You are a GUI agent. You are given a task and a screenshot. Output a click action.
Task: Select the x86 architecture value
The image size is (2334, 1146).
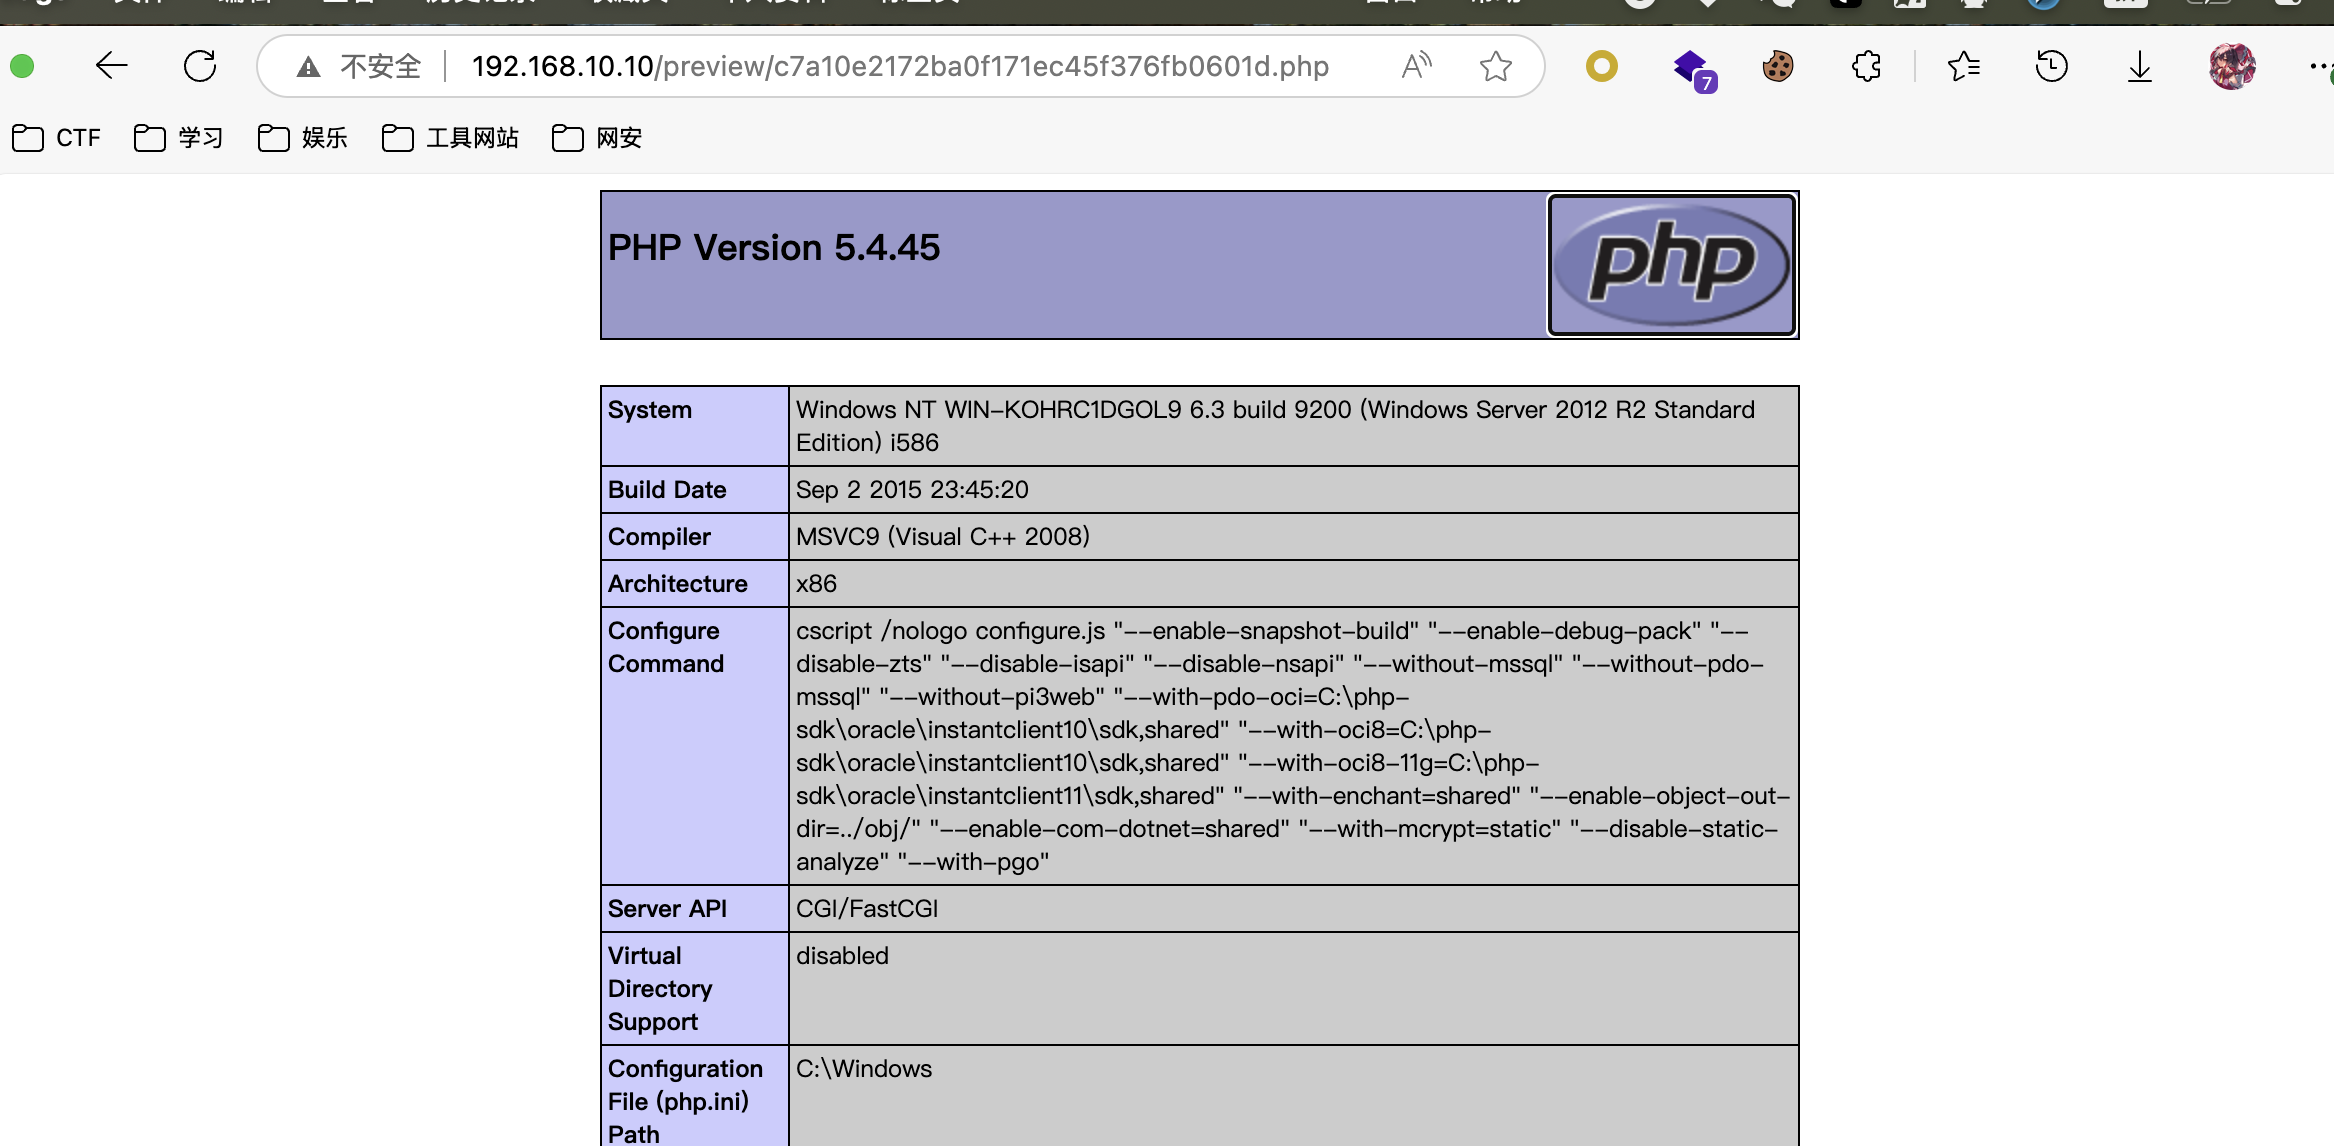[816, 584]
